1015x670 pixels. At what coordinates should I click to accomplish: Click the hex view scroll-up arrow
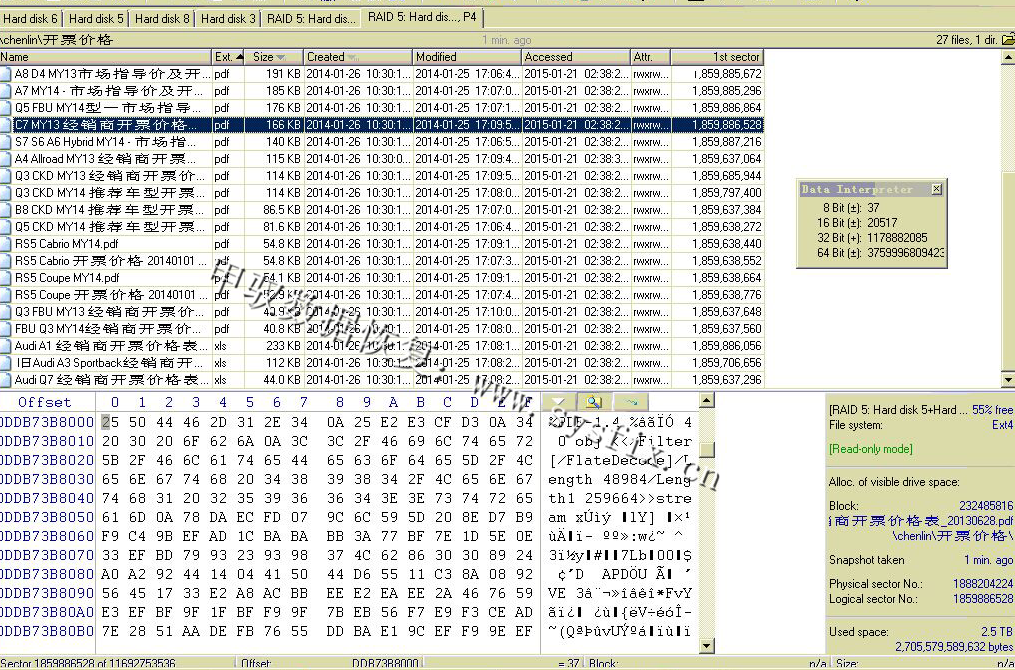point(707,401)
